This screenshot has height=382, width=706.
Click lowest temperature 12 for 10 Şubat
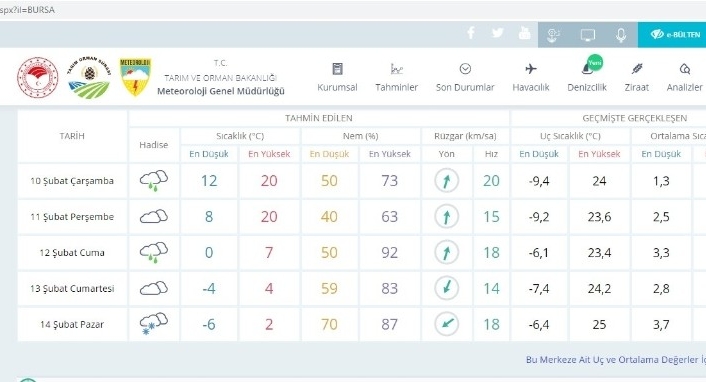point(209,181)
